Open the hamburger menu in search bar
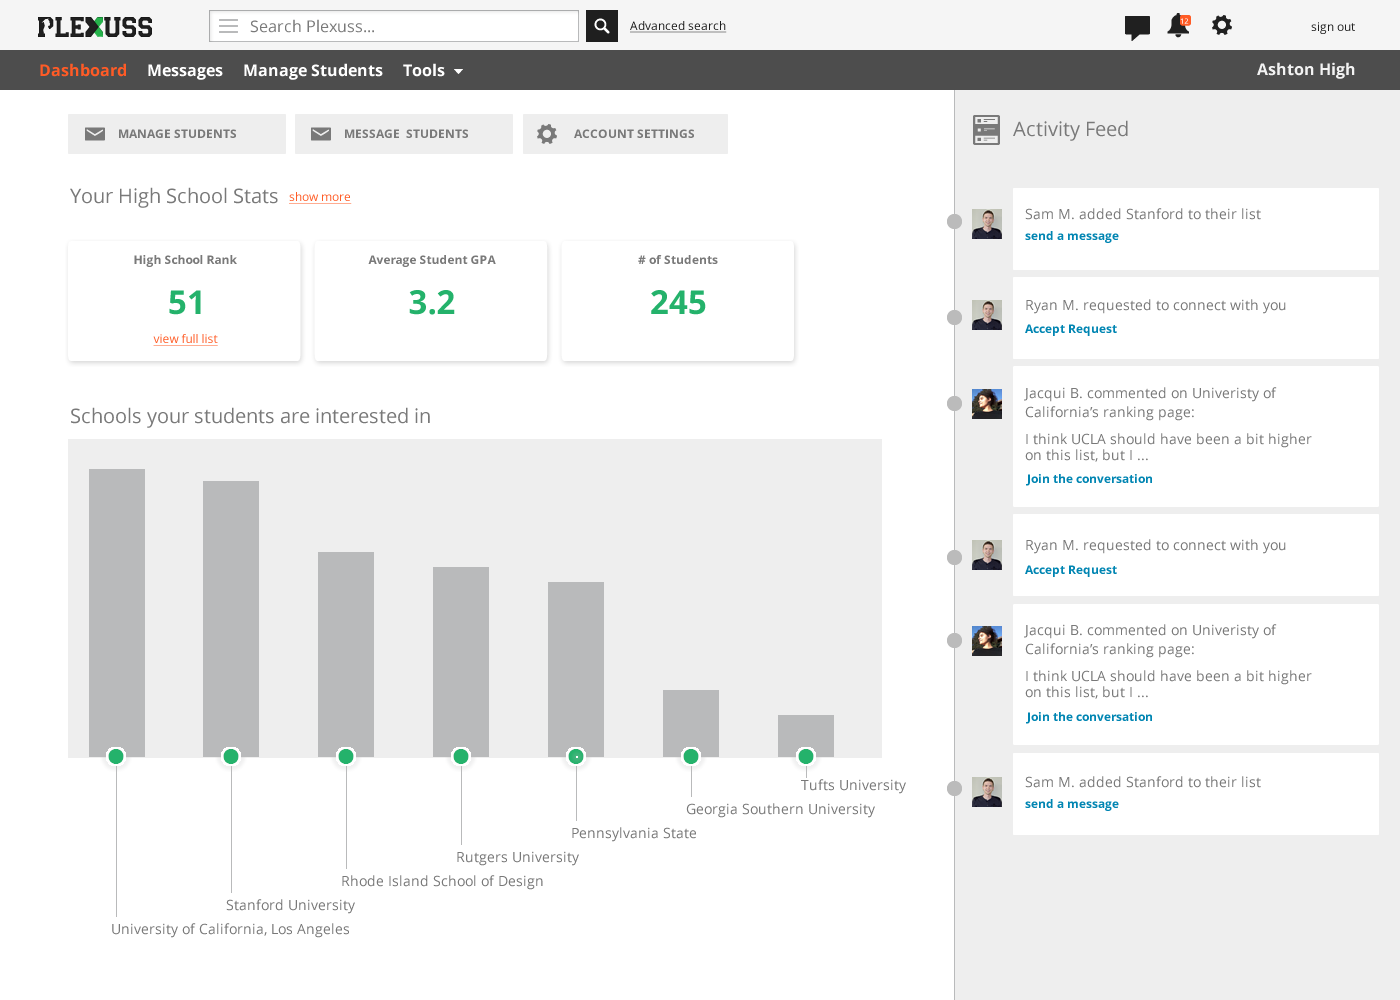Image resolution: width=1400 pixels, height=1000 pixels. [229, 26]
